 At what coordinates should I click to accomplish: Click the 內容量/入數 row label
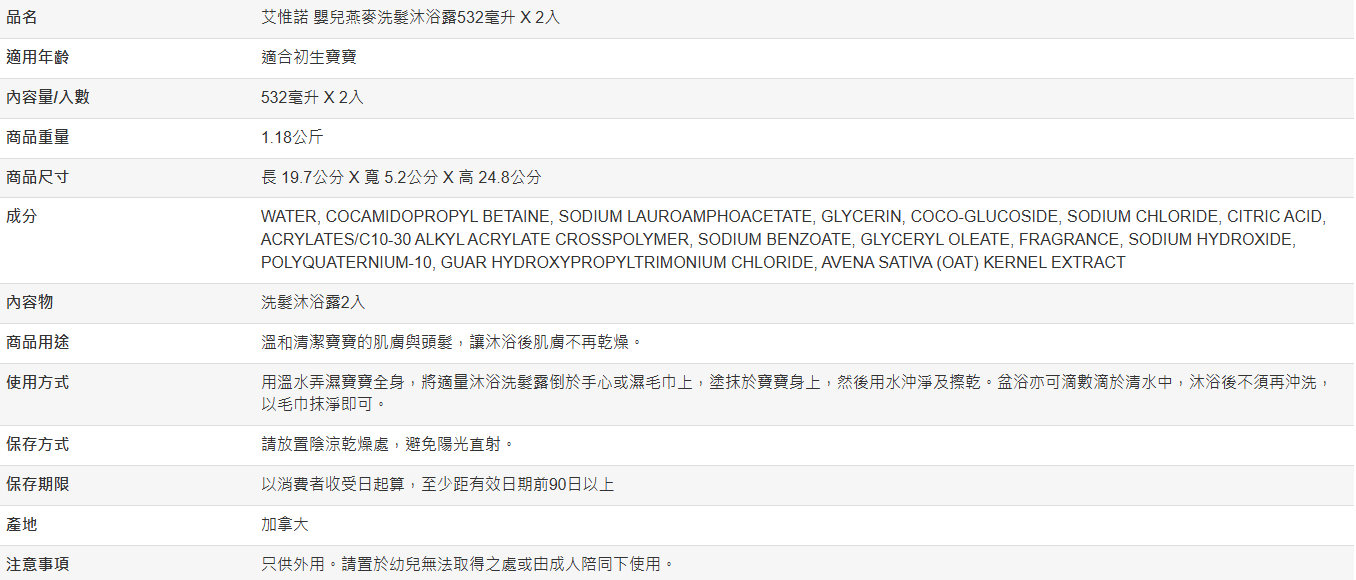(47, 97)
